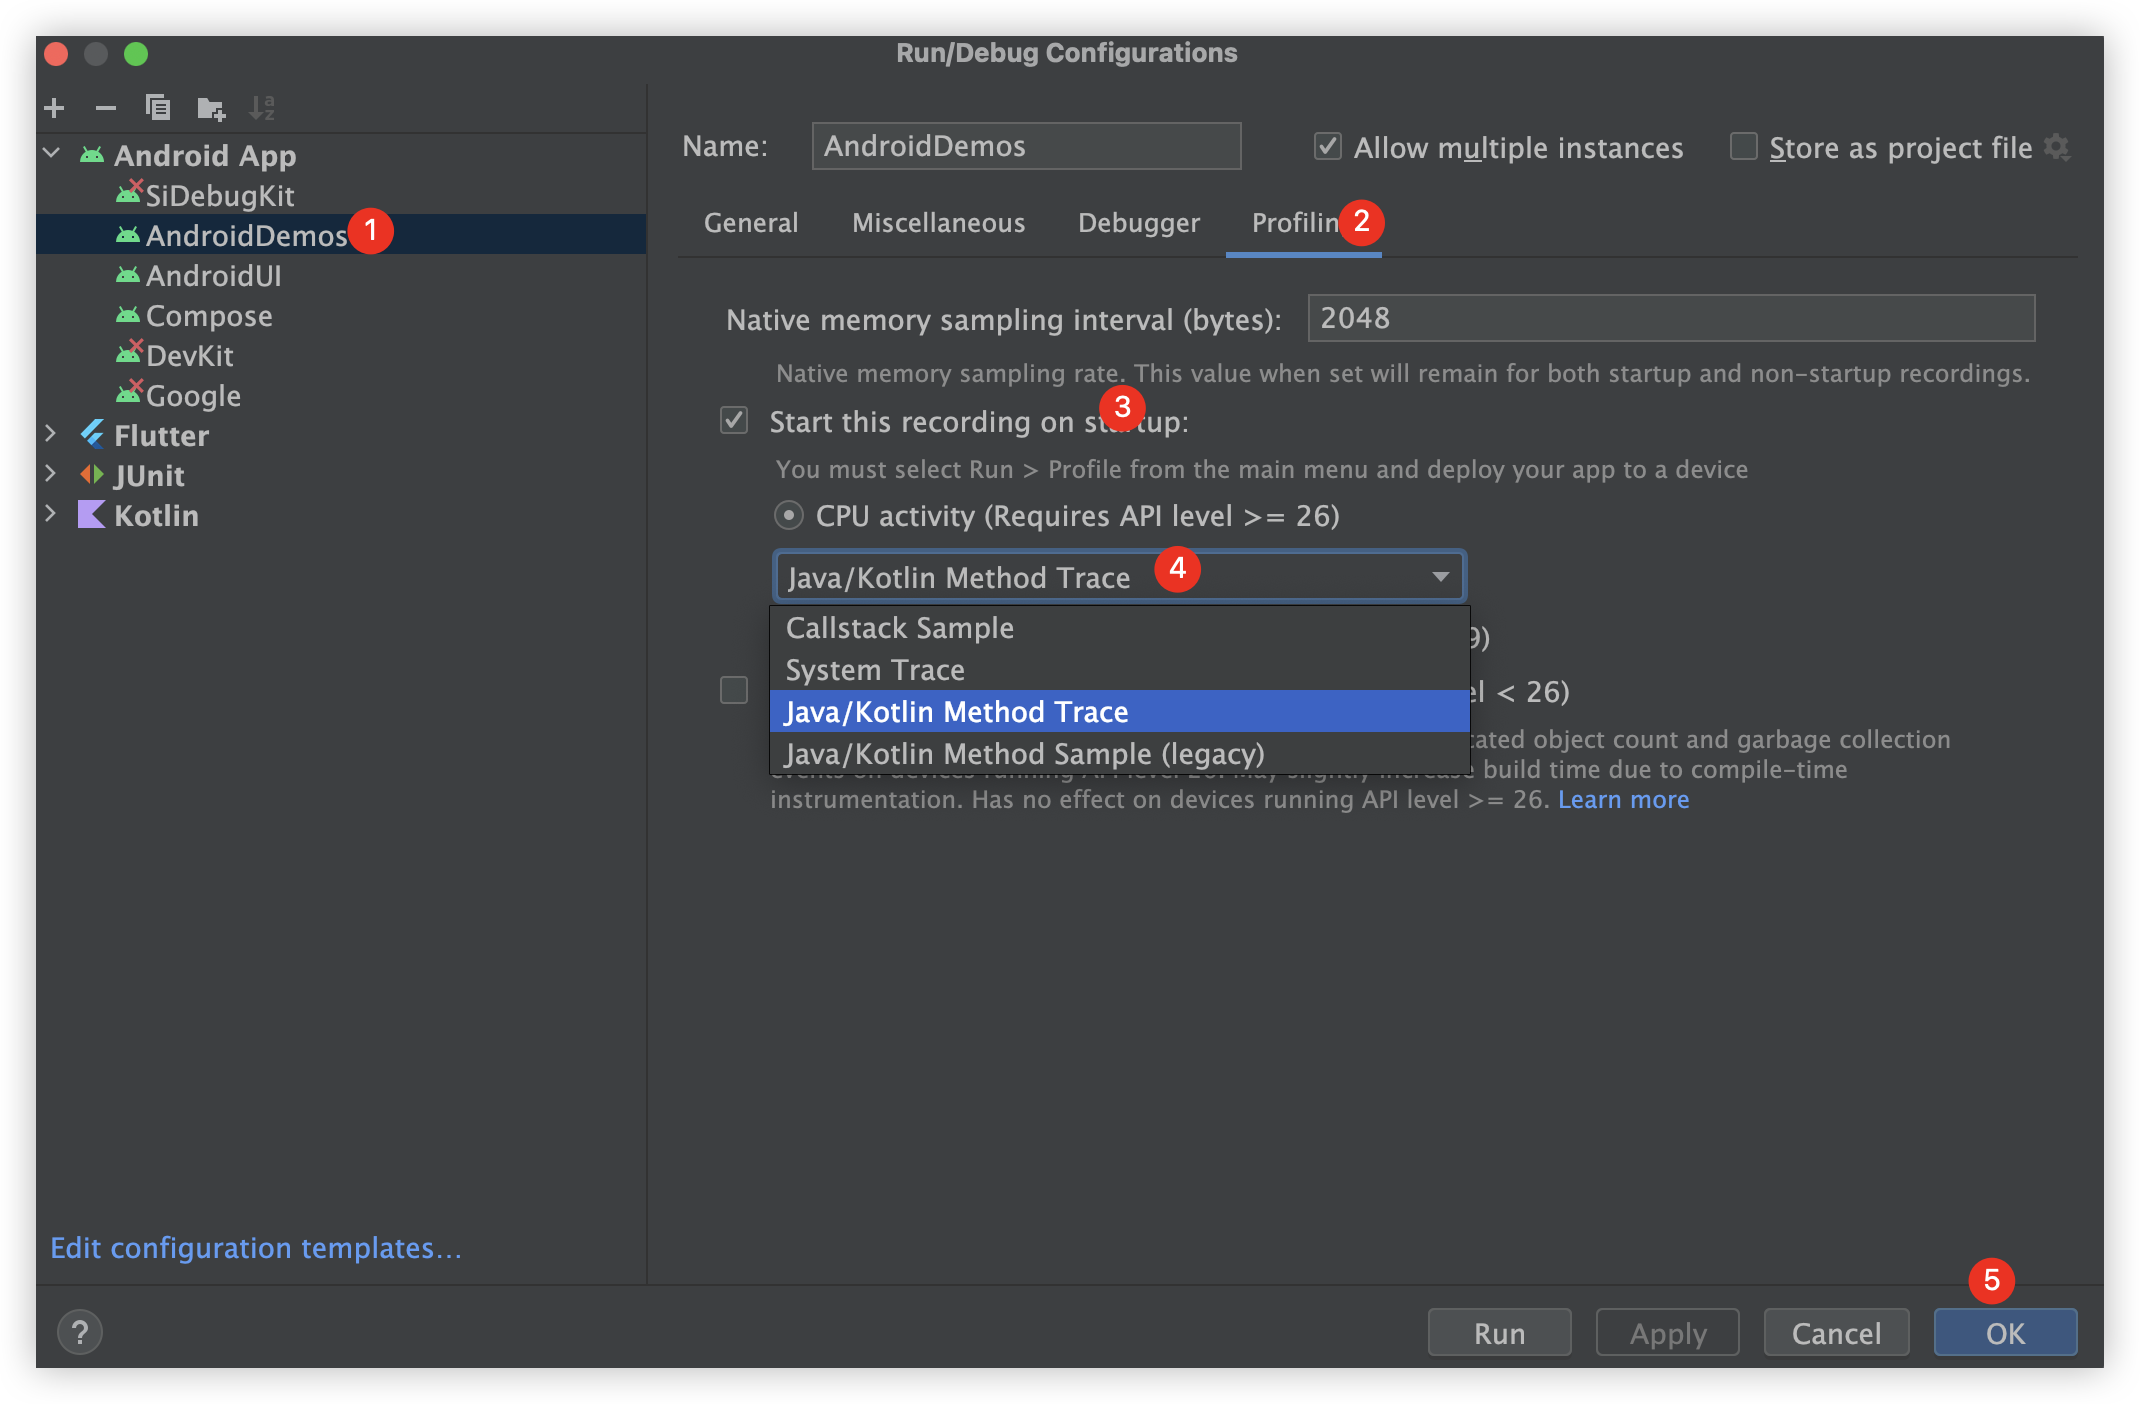Select the SiDebugKit Android configuration
Viewport: 2140px width, 1404px height.
(x=219, y=195)
